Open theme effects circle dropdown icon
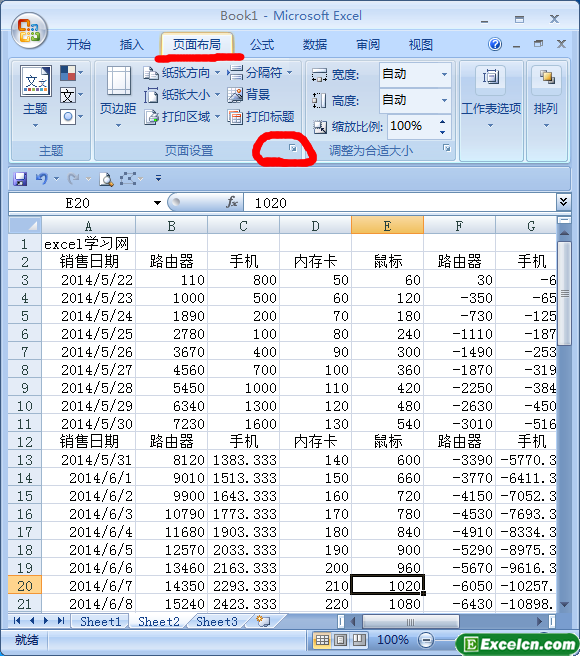Screen dimensions: 580x656 click(x=72, y=117)
